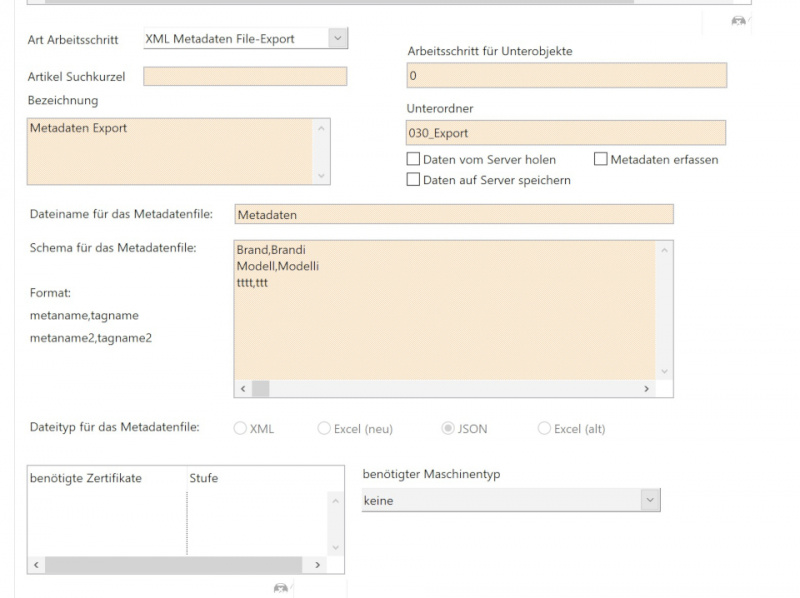Click the Stufe column header
The width and height of the screenshot is (800, 598).
coord(204,478)
